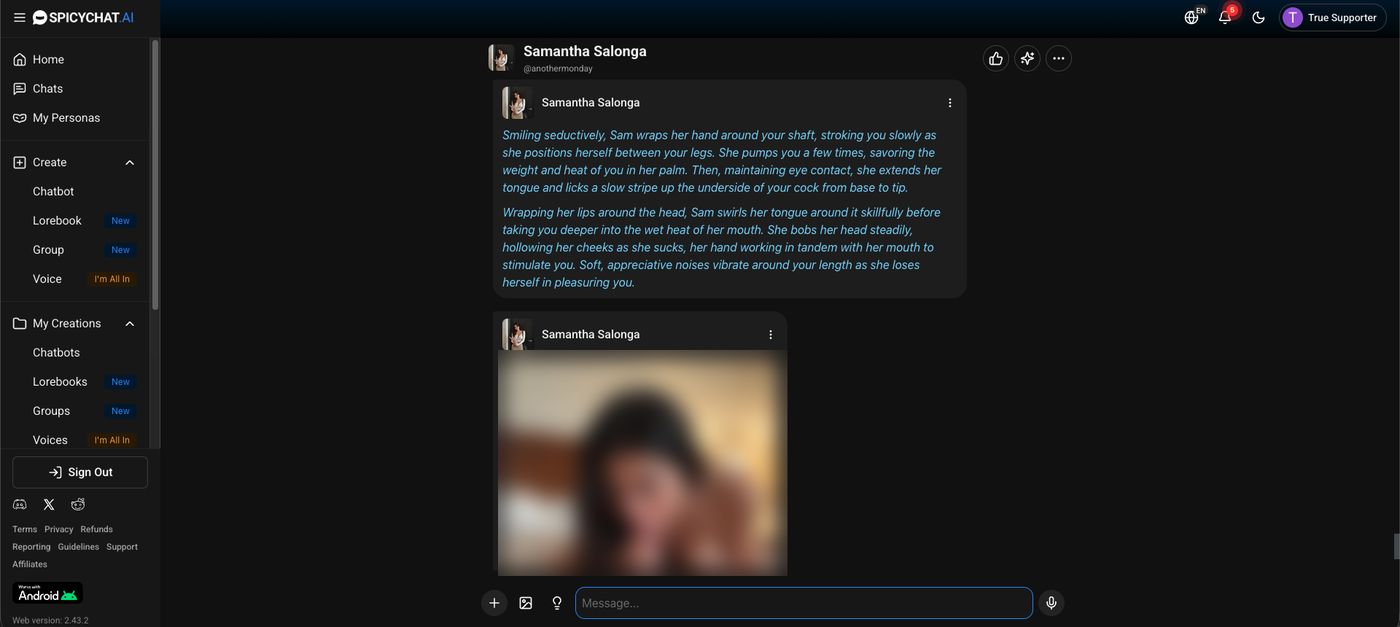Image resolution: width=1400 pixels, height=627 pixels.
Task: Click the avatar in text message
Action: coord(516,103)
